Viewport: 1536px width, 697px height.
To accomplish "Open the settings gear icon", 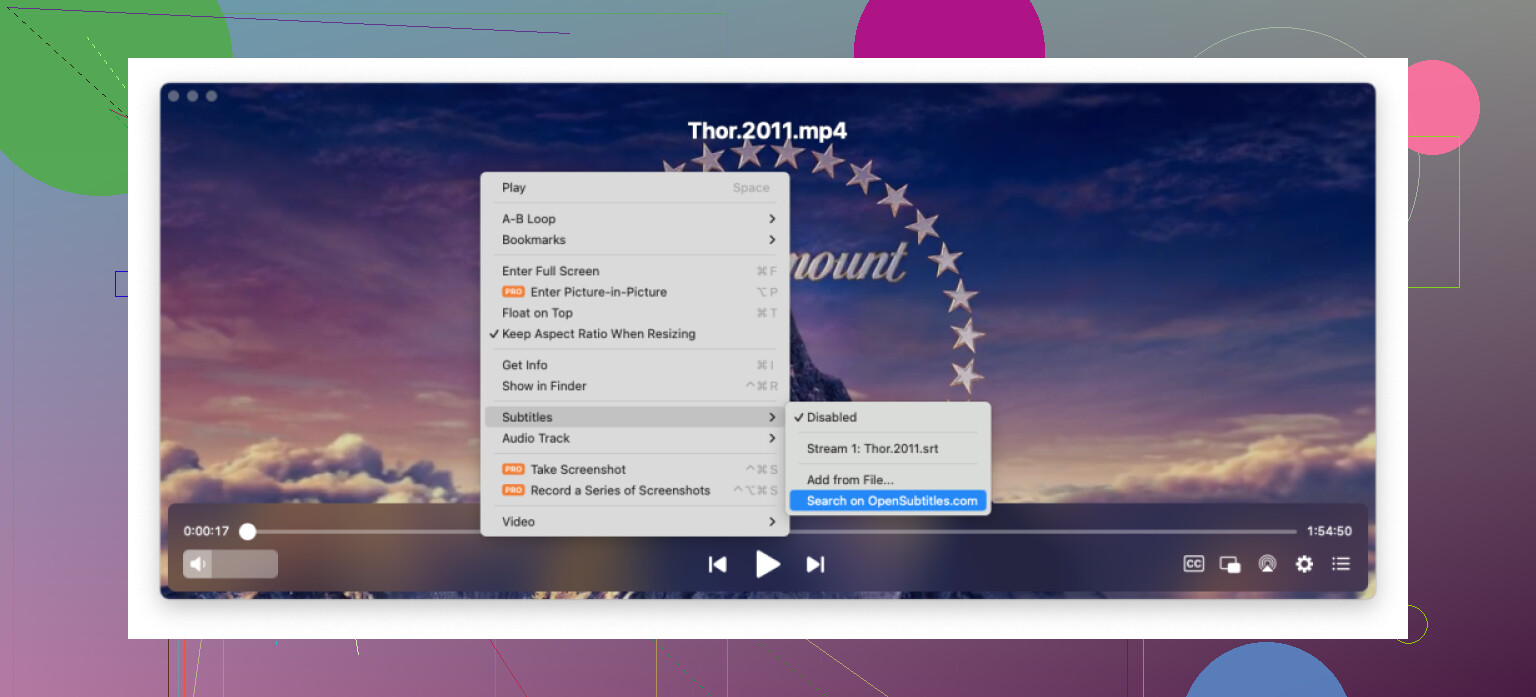I will [x=1304, y=564].
